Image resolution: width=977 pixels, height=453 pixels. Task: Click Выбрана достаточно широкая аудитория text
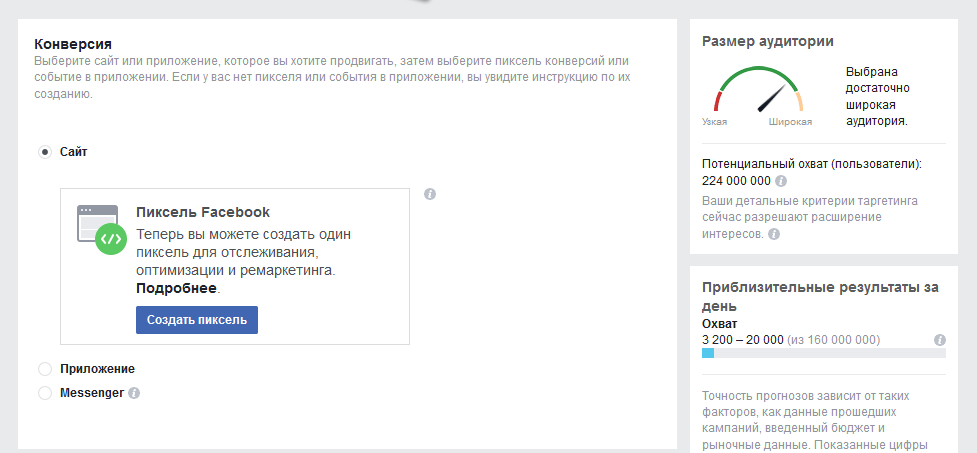click(x=878, y=97)
